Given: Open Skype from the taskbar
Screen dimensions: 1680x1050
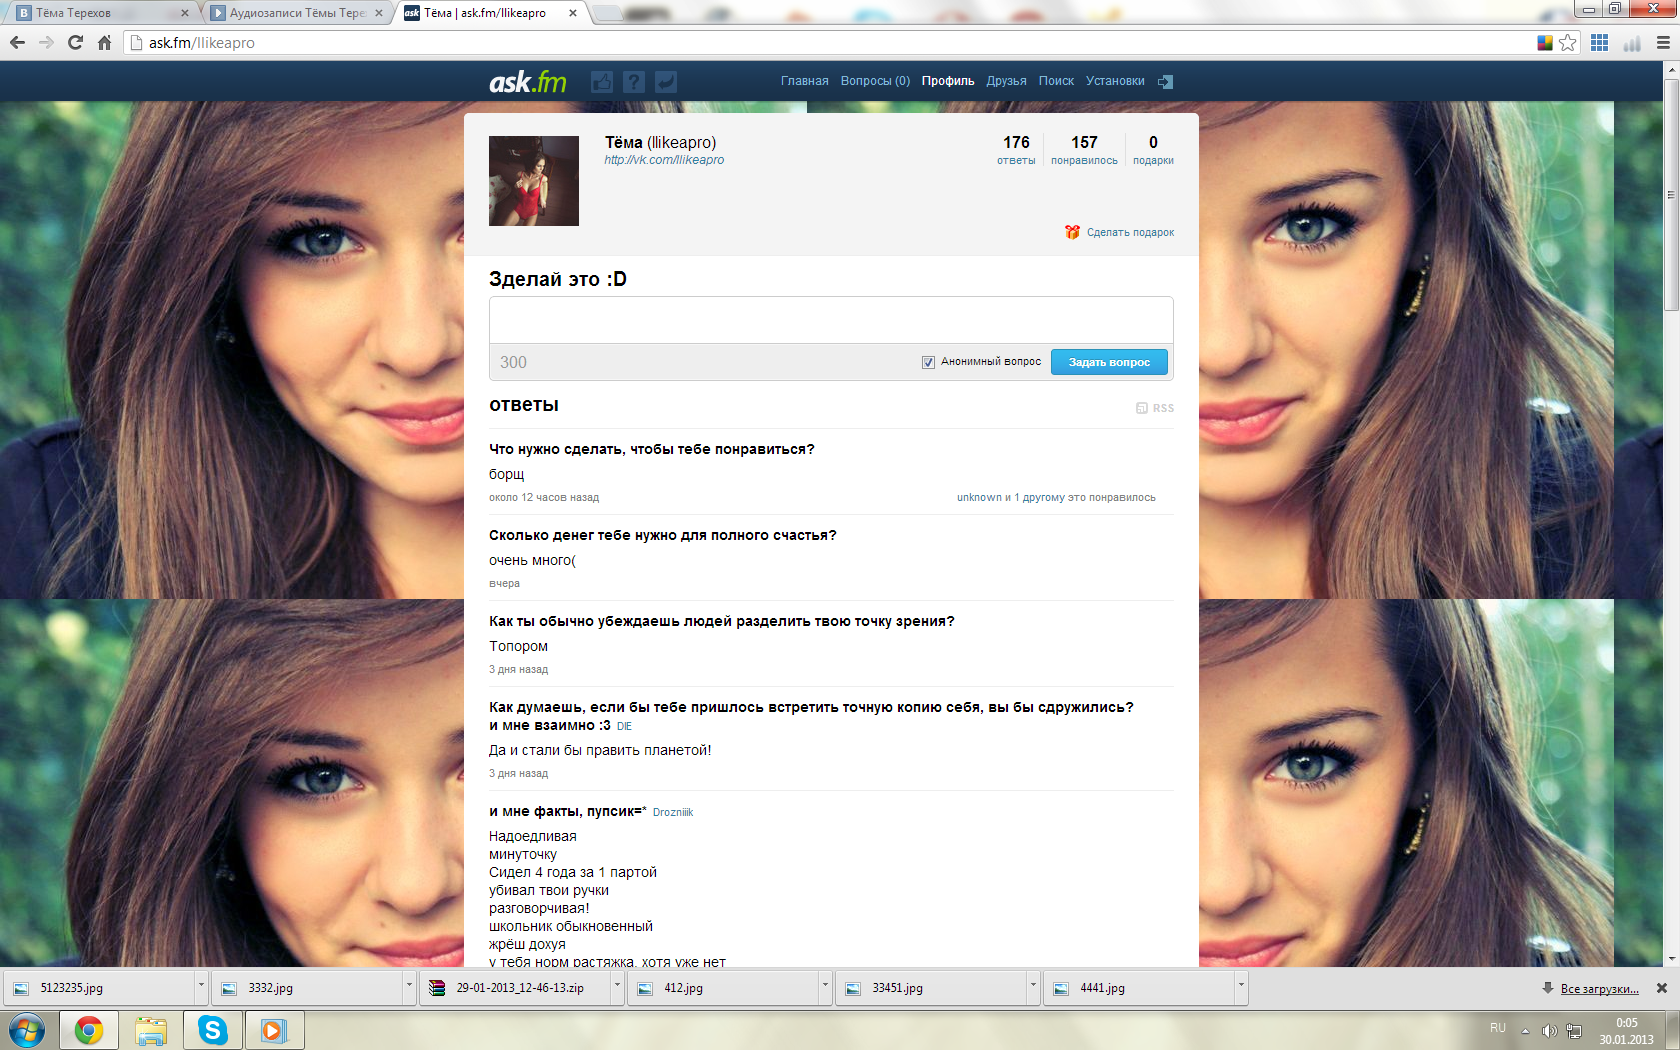Looking at the screenshot, I should [x=213, y=1030].
